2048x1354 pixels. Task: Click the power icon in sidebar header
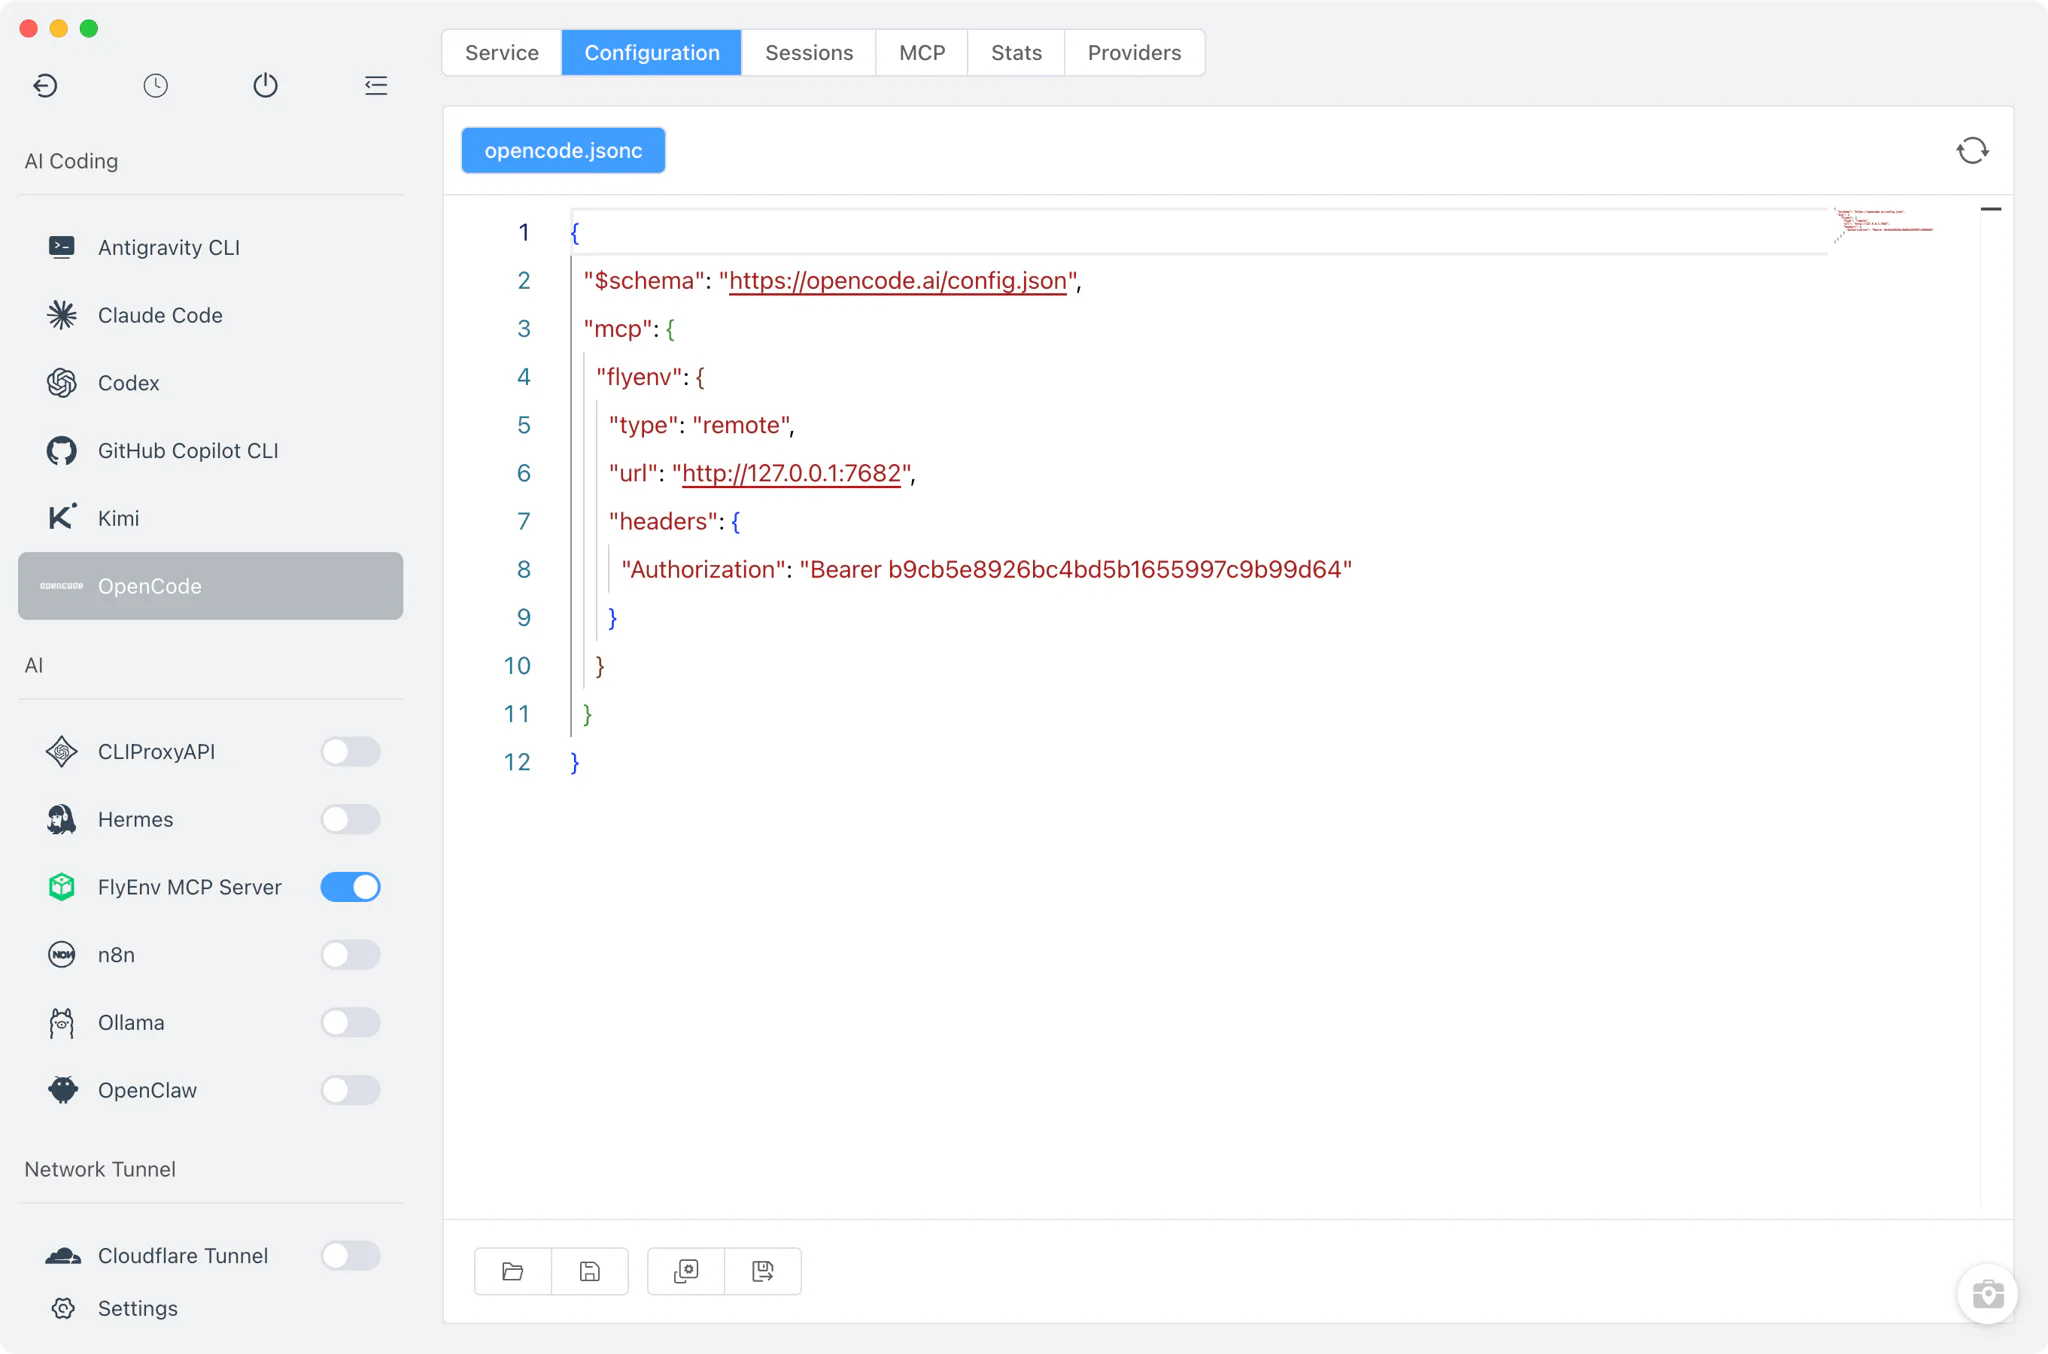265,86
